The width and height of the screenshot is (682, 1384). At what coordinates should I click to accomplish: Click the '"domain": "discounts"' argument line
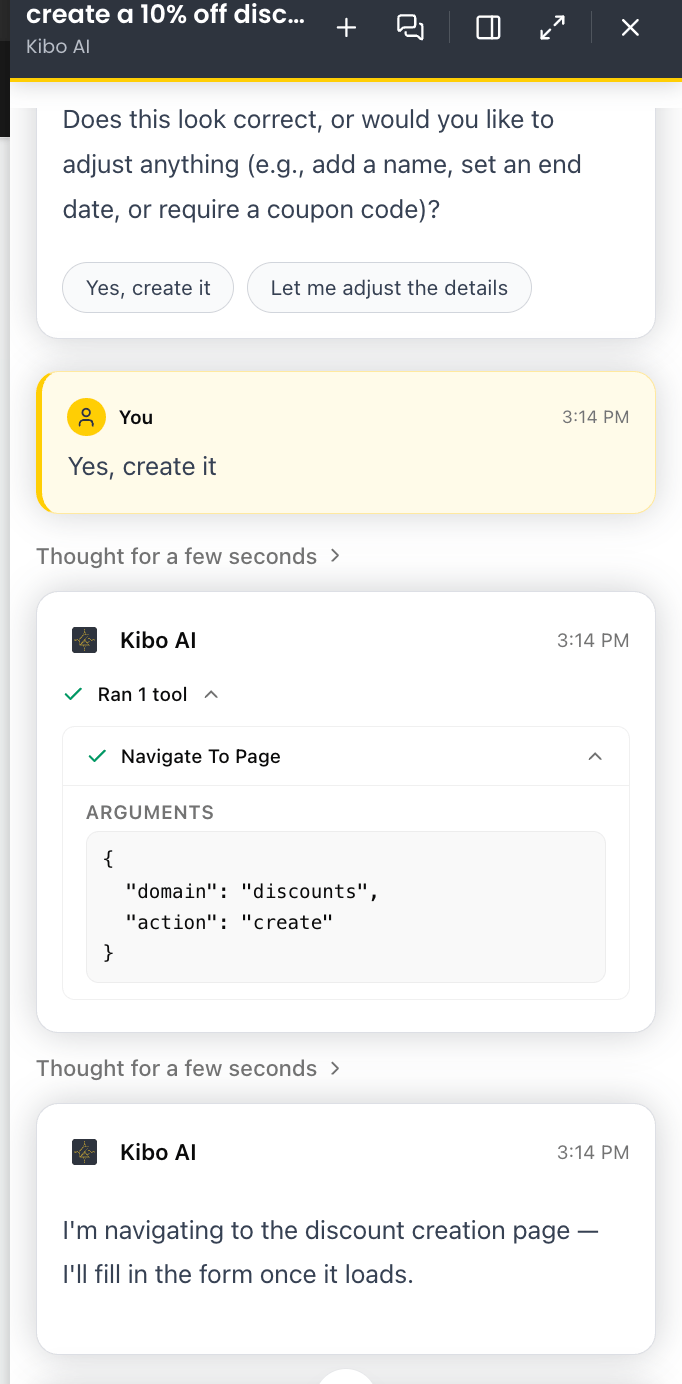click(x=252, y=891)
